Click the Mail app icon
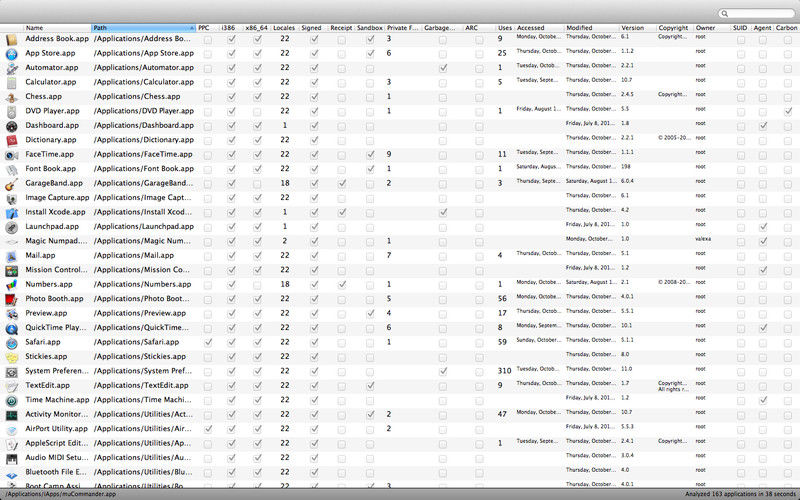The image size is (800, 500). point(11,256)
